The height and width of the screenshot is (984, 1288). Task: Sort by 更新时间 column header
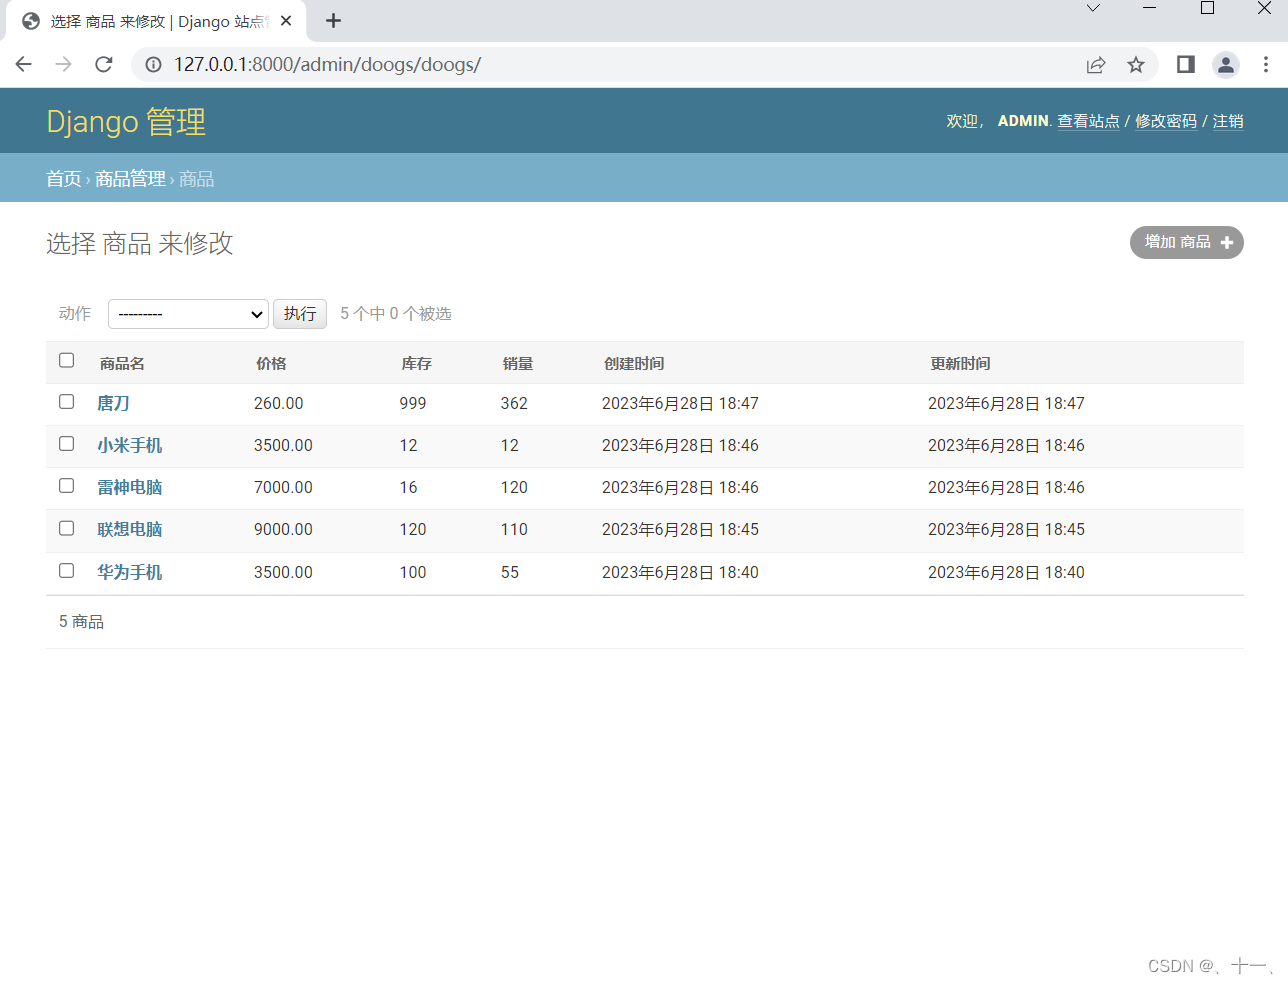pos(960,363)
